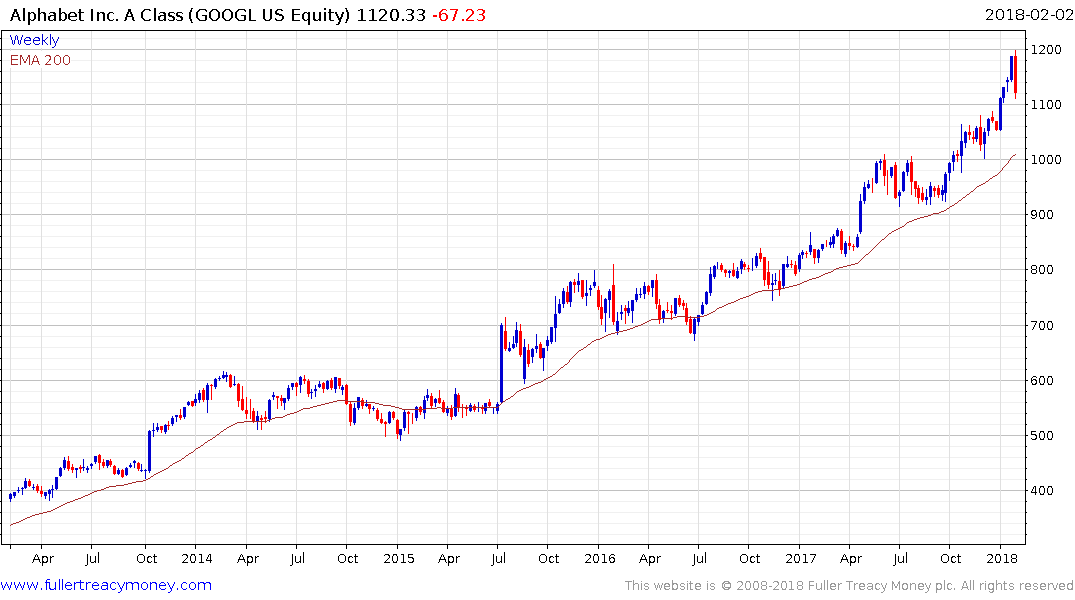The height and width of the screenshot is (600, 1075).
Task: Click the 500 price axis label
Action: (x=1042, y=435)
